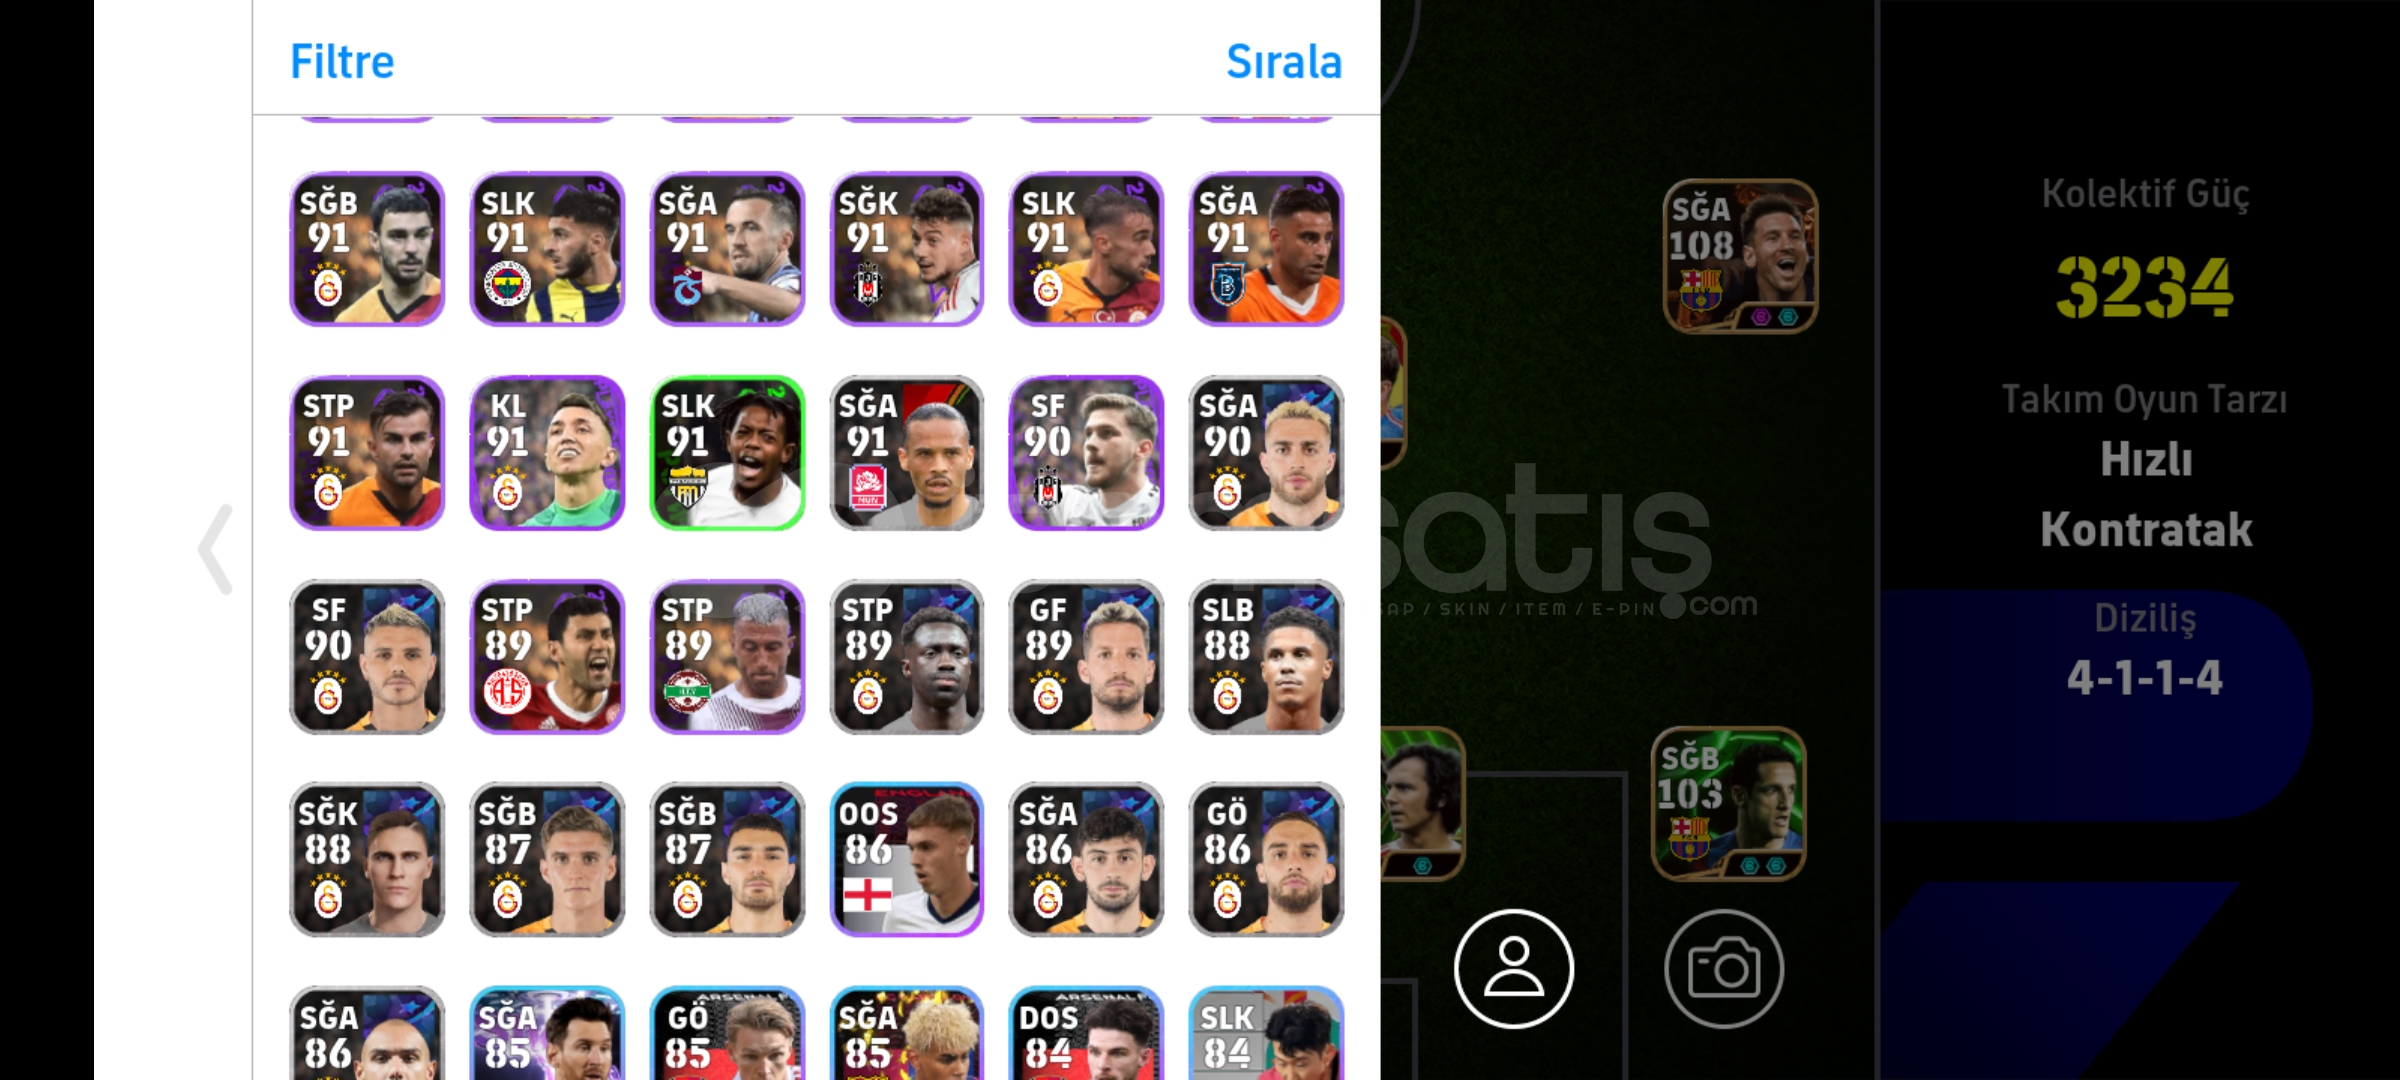Select the SĞA 91 Trabzonspor player card
Viewport: 2400px width, 1080px height.
coord(727,249)
